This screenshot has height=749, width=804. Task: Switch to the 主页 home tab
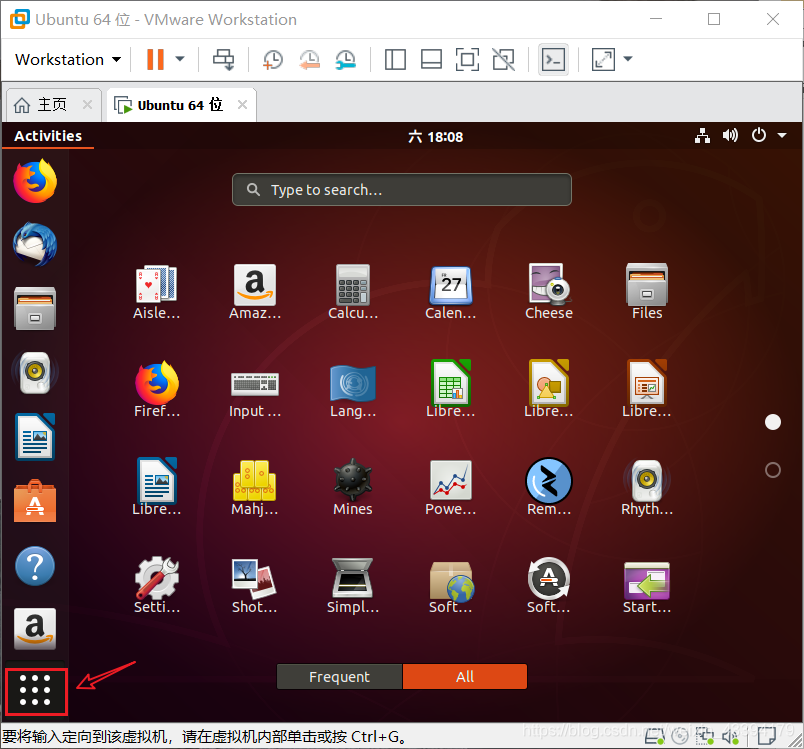click(43, 105)
